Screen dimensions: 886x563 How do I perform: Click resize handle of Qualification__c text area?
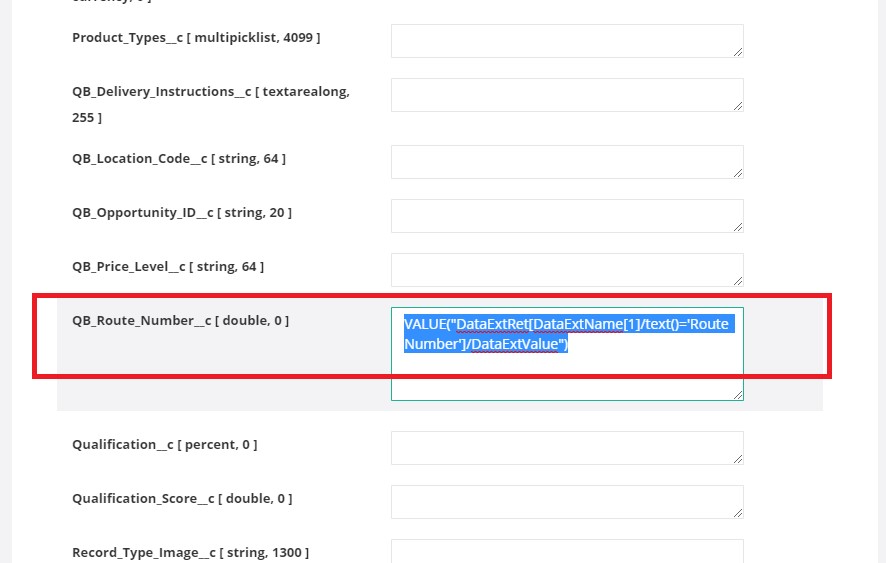click(x=738, y=459)
